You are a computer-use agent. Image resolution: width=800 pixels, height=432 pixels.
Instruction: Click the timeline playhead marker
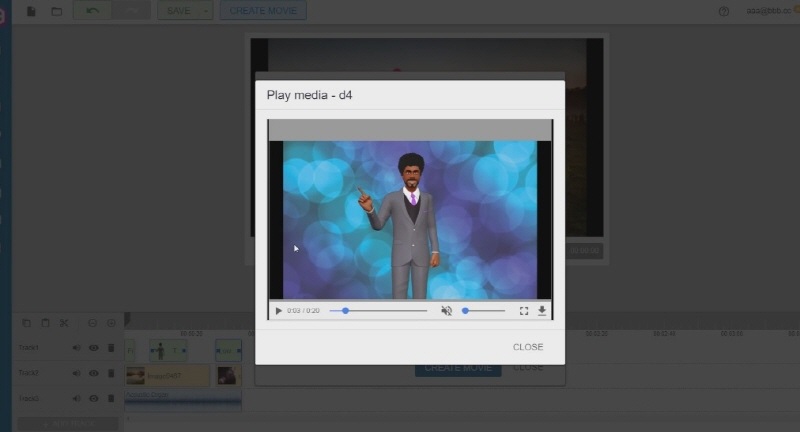pos(127,320)
